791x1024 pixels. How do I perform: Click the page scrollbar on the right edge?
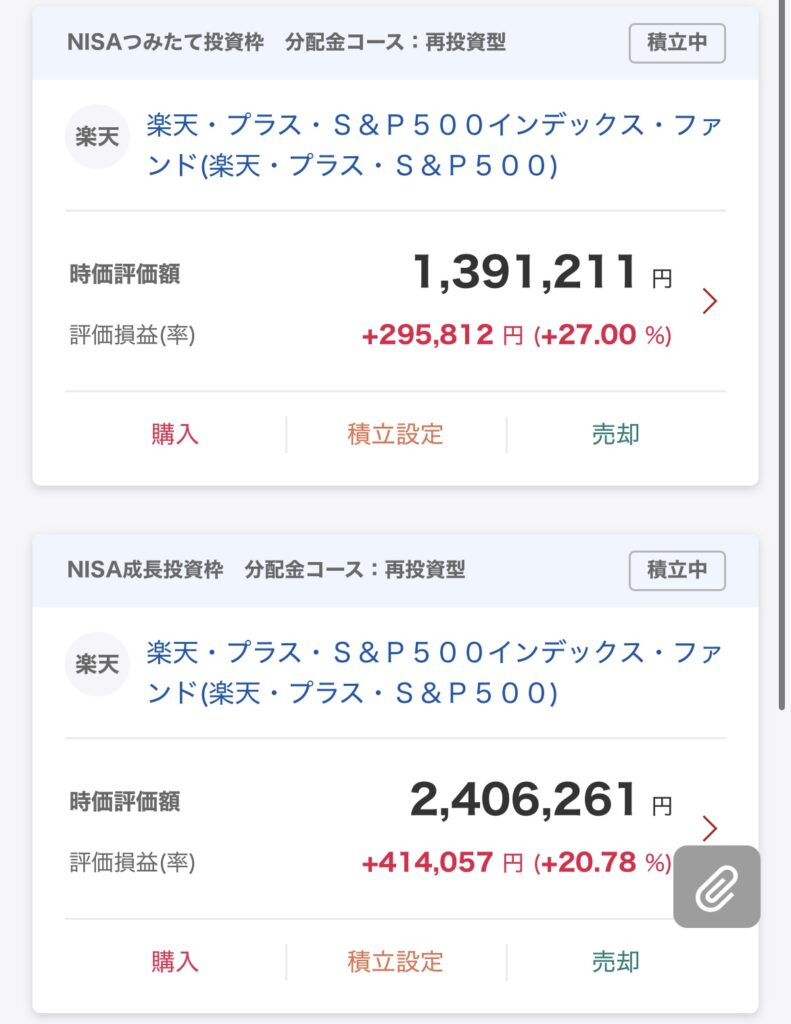(783, 350)
